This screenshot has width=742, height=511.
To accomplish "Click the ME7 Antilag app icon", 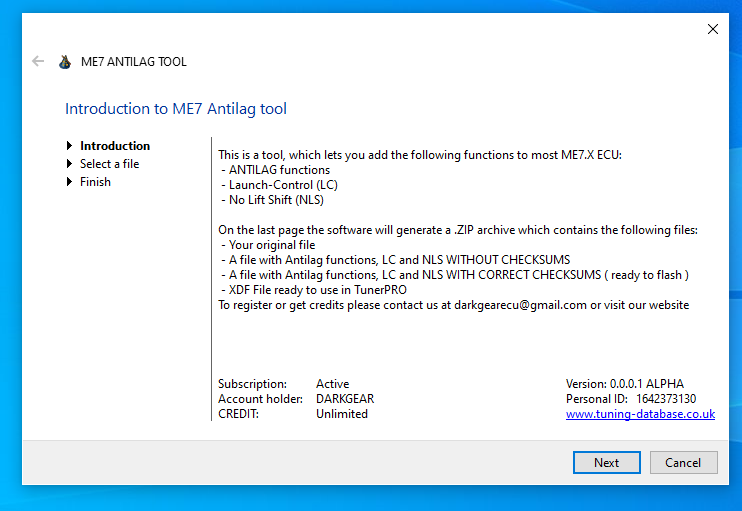I will (65, 61).
